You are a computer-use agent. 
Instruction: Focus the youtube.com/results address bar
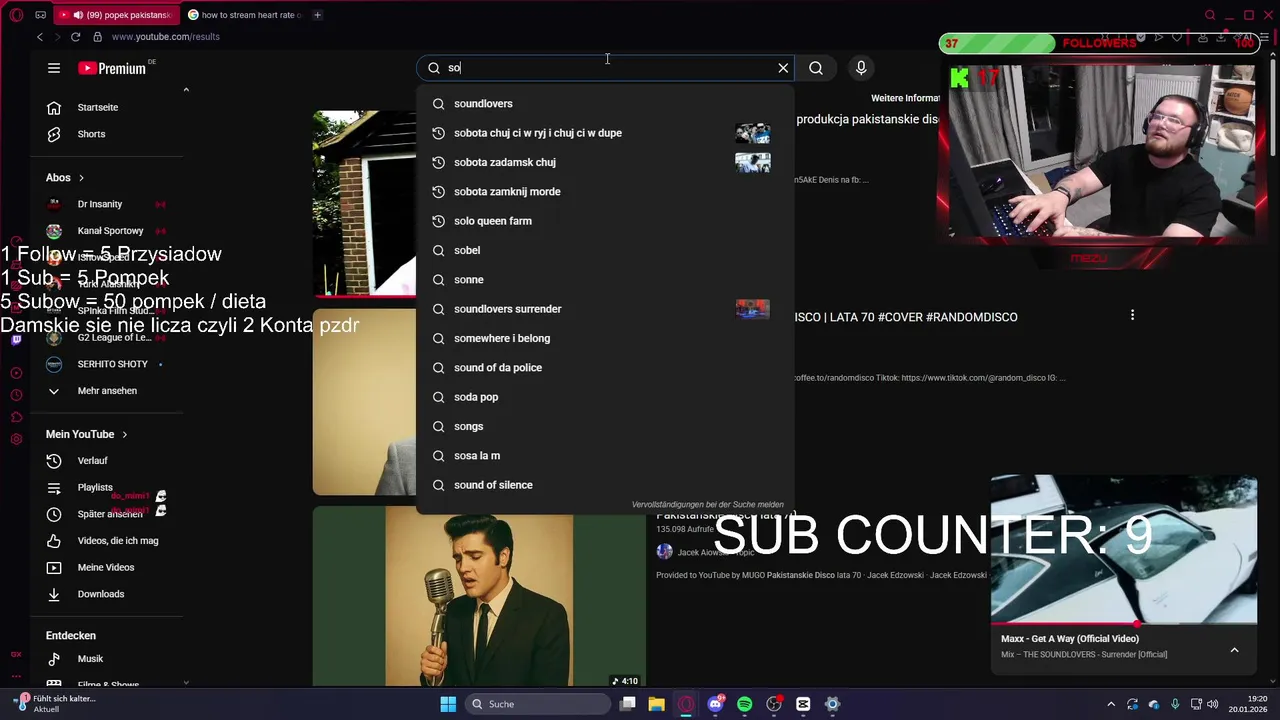(165, 37)
